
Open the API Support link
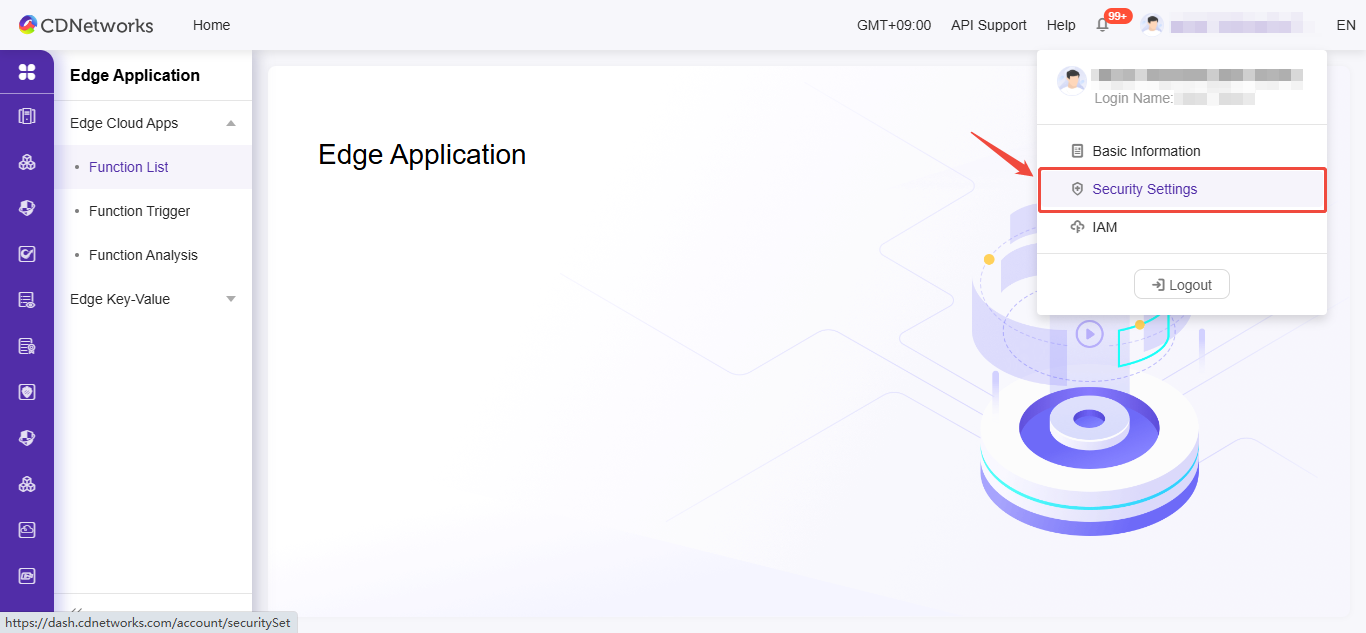(x=988, y=25)
